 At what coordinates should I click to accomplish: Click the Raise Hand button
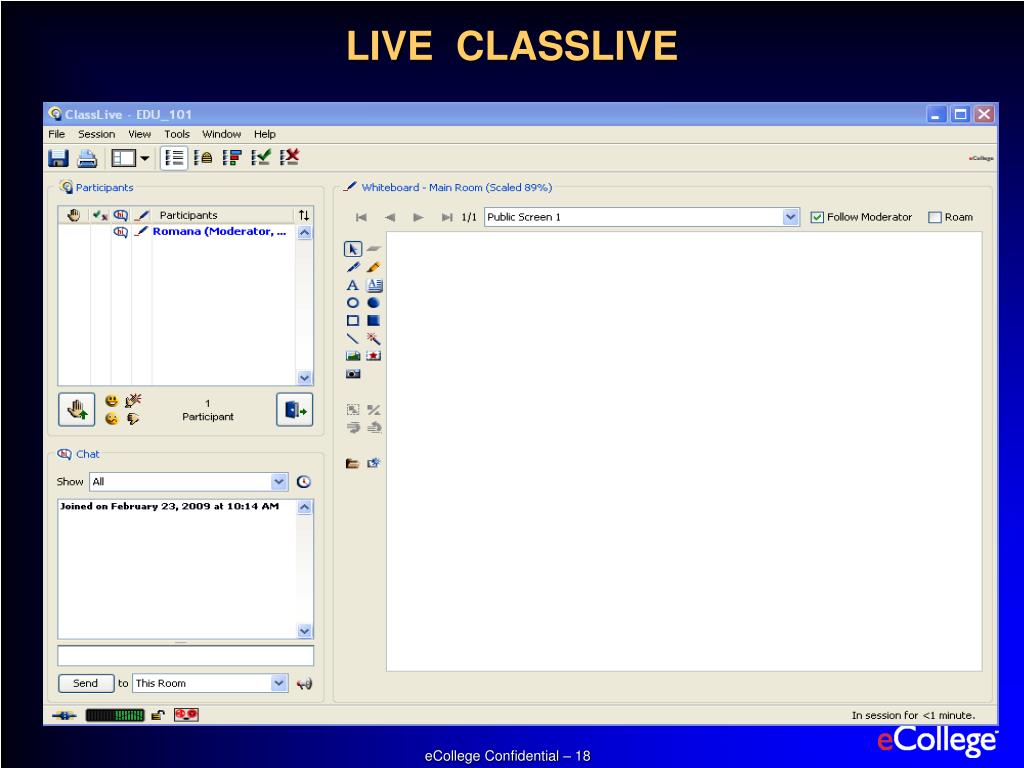(76, 409)
